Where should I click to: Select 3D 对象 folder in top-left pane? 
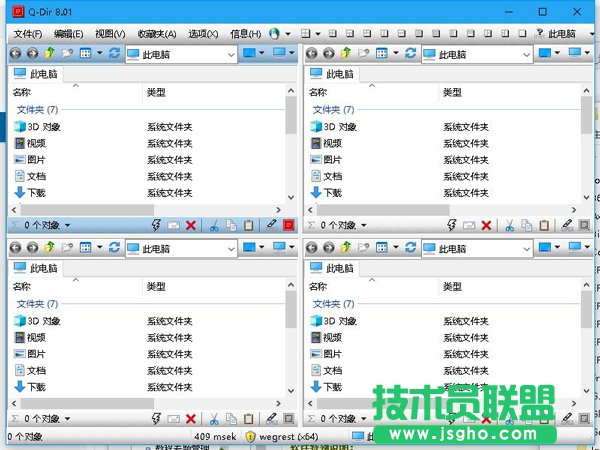(43, 127)
